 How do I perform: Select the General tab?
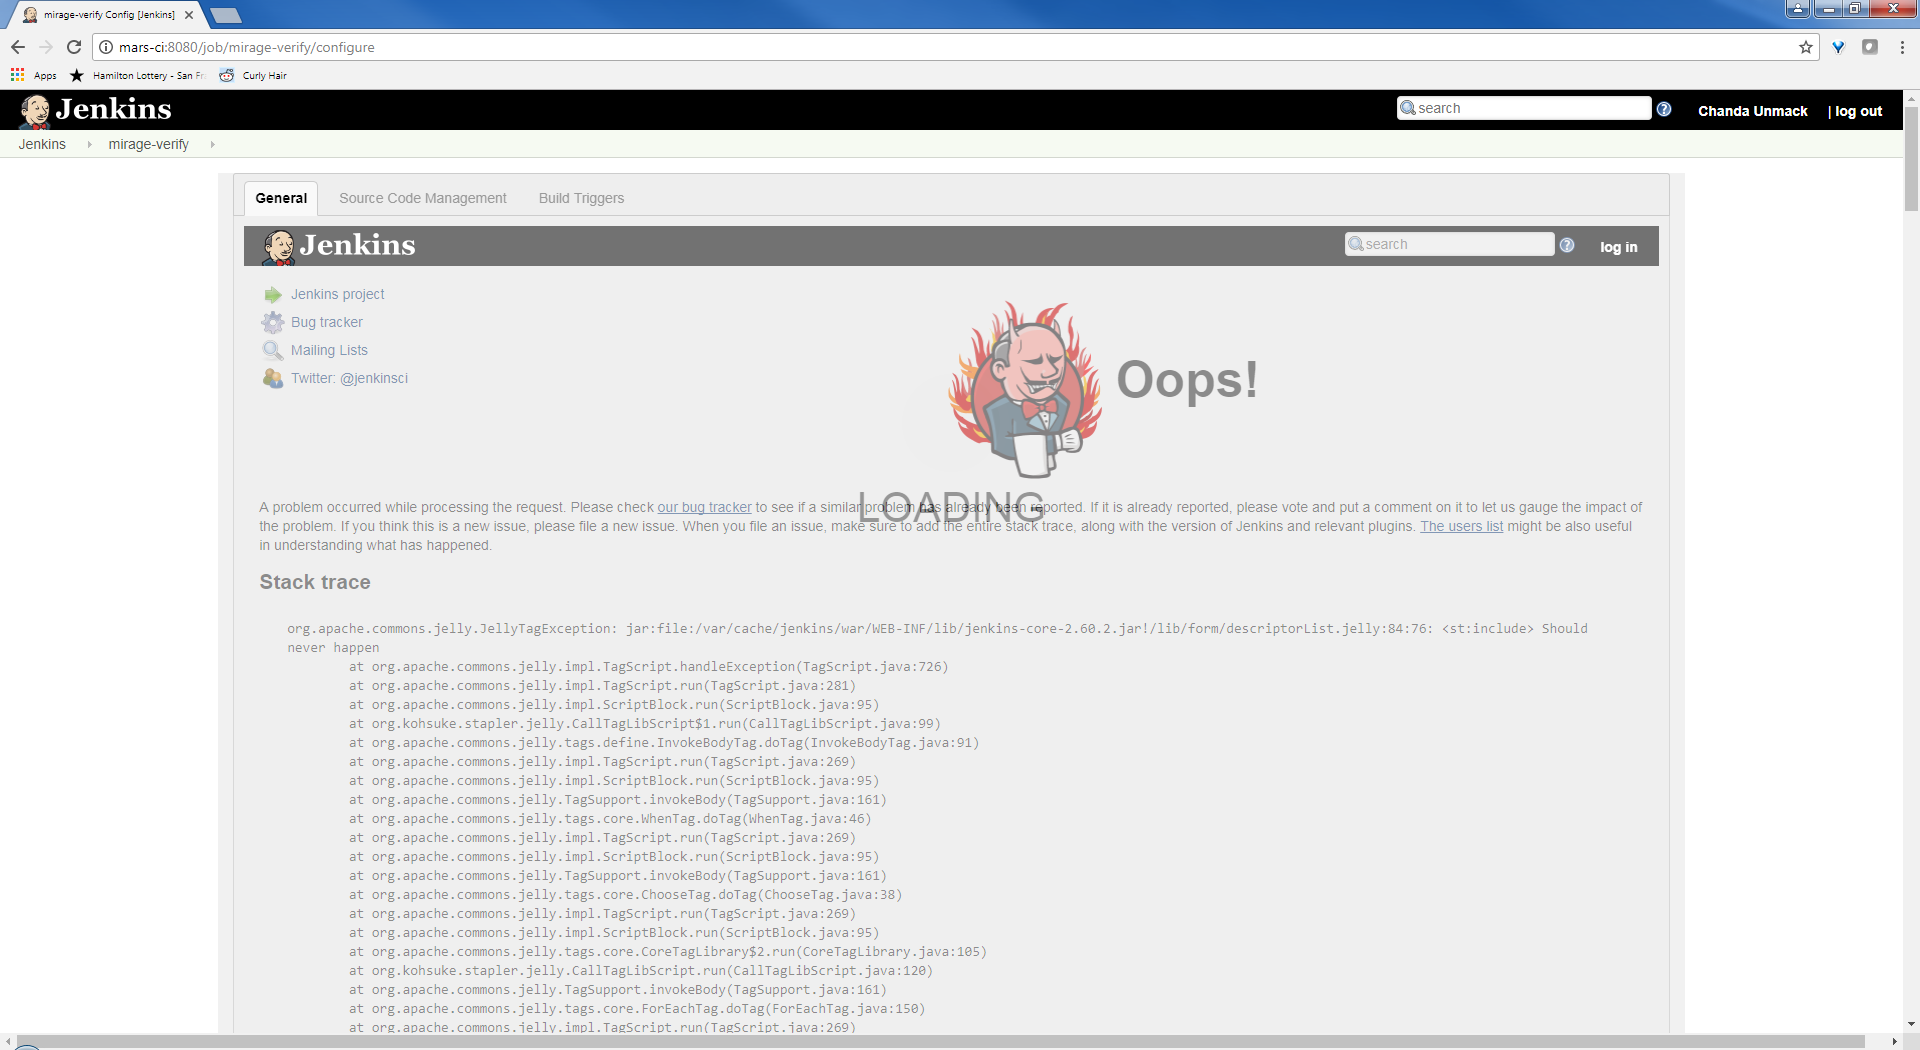pos(281,198)
